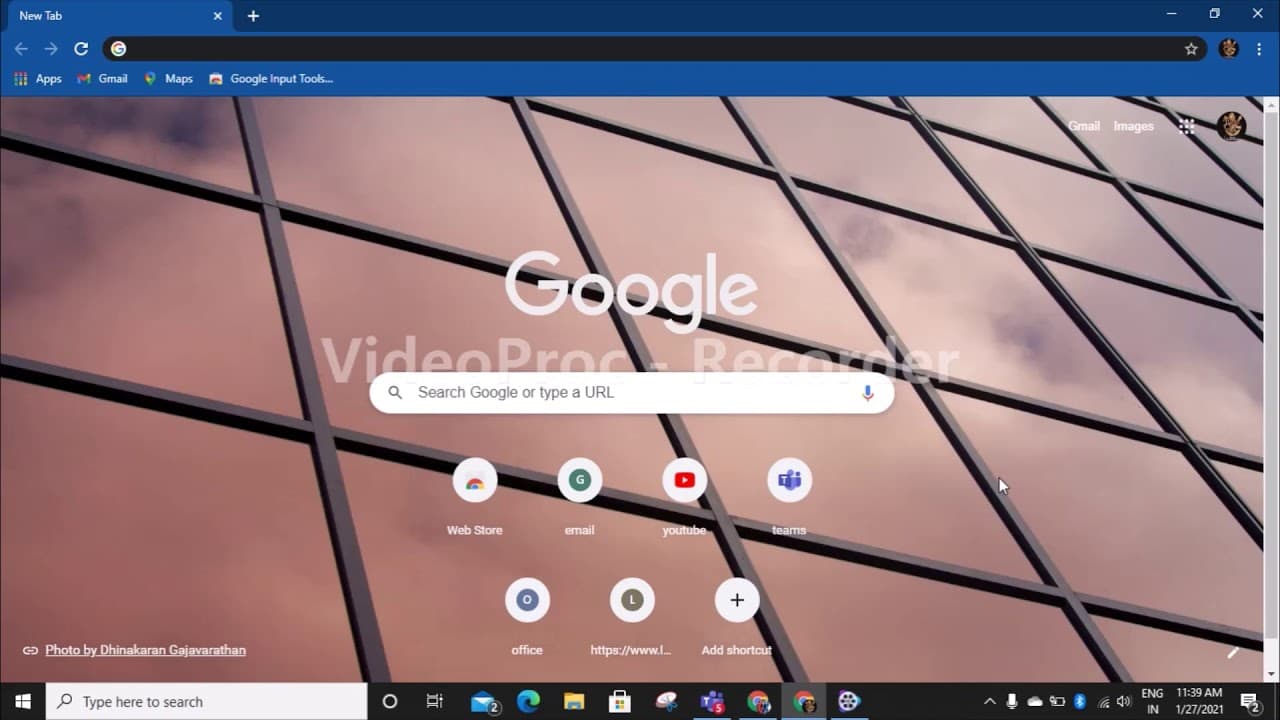This screenshot has width=1280, height=720.
Task: Open the film reel recorder app in taskbar
Action: point(849,701)
